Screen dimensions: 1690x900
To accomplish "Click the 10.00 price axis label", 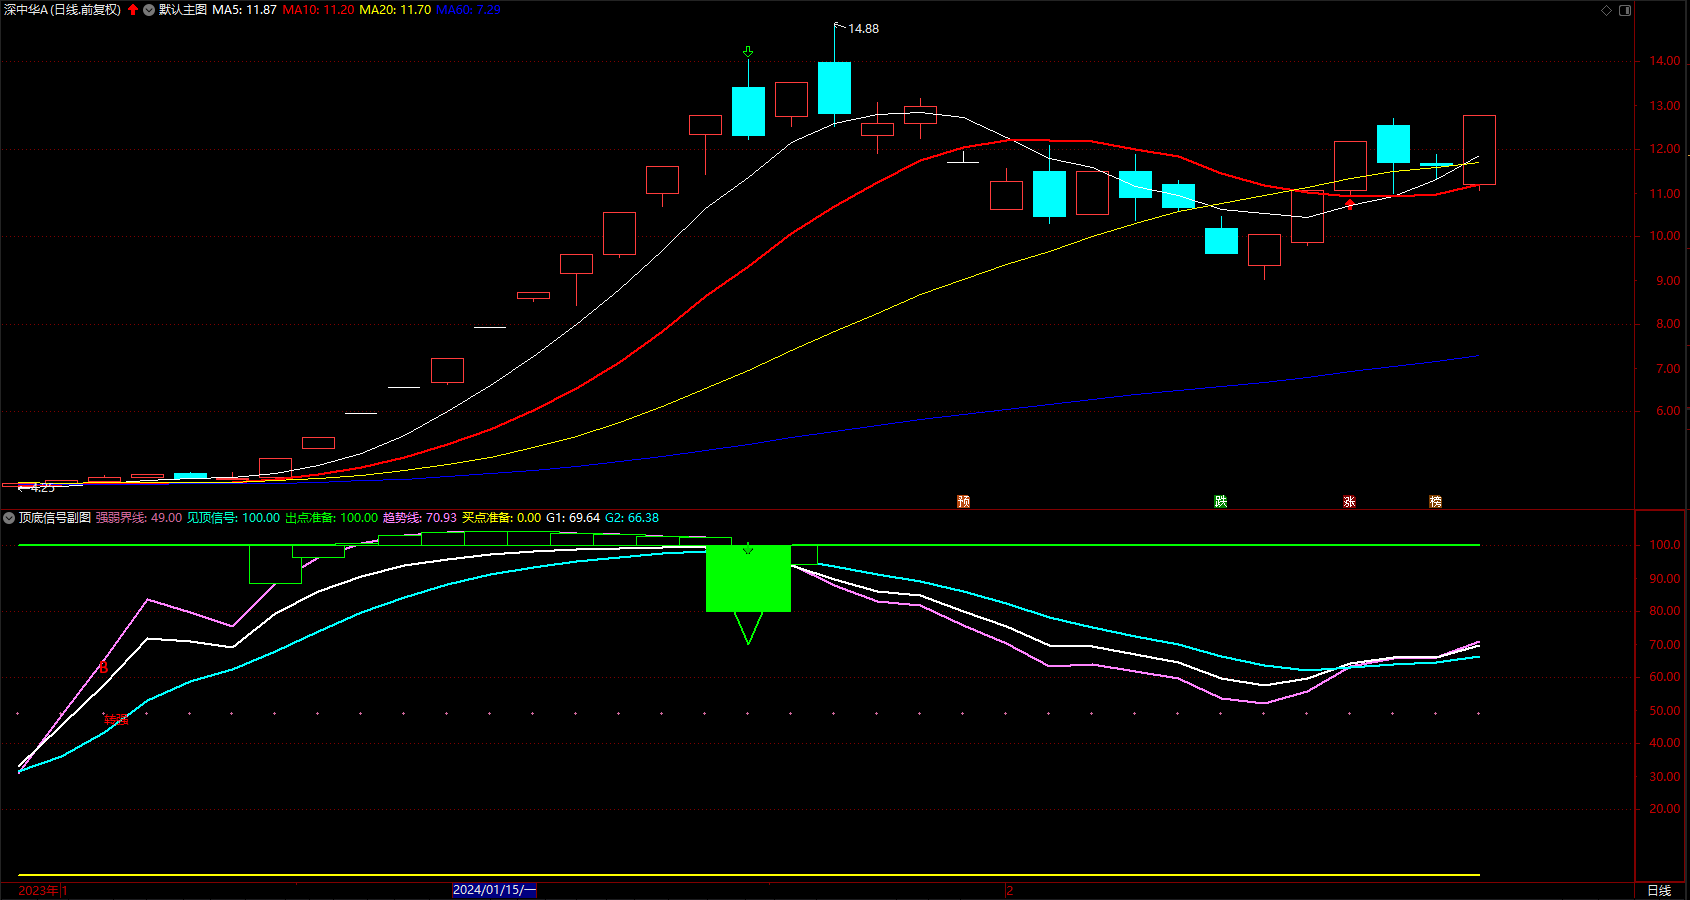I will (x=1664, y=236).
